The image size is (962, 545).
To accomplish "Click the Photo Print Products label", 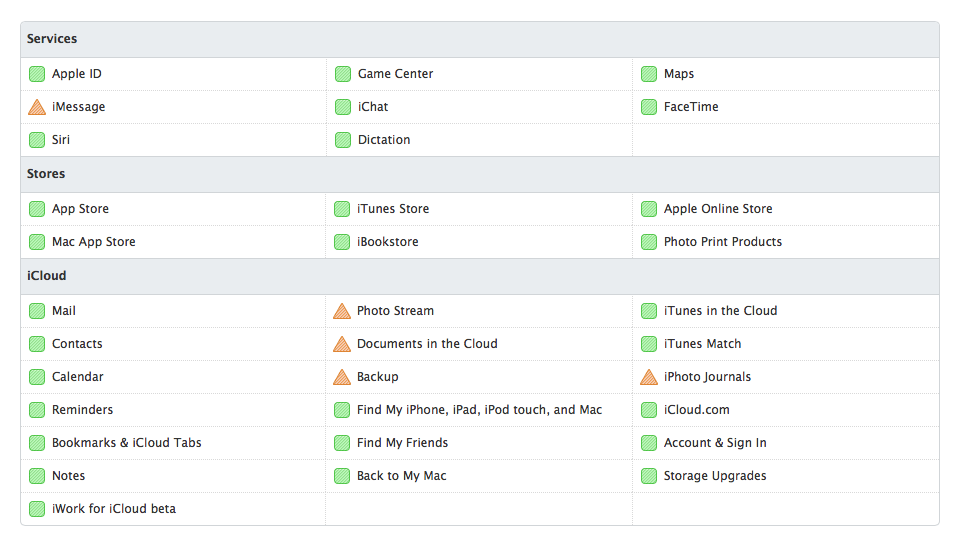I will [x=723, y=242].
